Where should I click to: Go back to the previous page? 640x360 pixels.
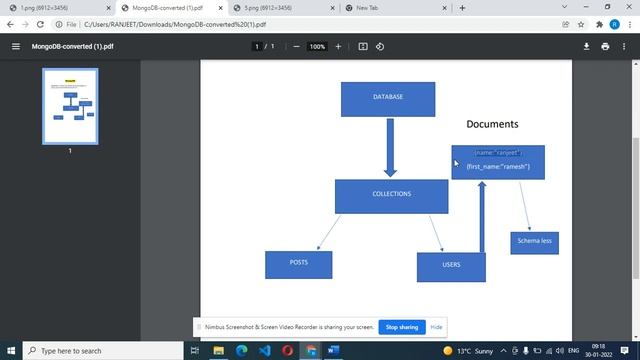click(10, 24)
